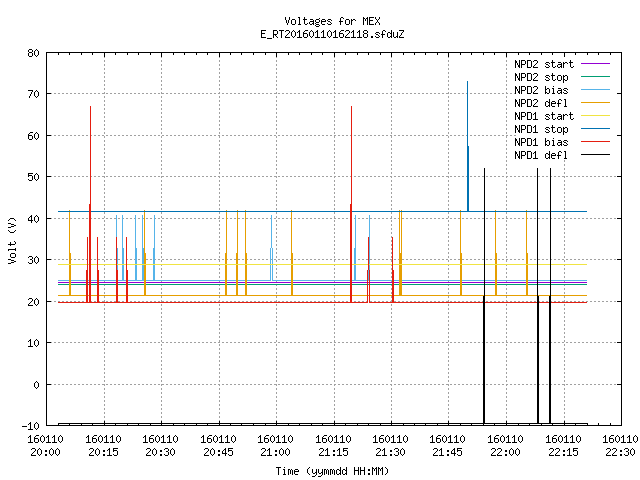Click the x-axis label 160110 20:00
The image size is (640, 480).
point(45,446)
